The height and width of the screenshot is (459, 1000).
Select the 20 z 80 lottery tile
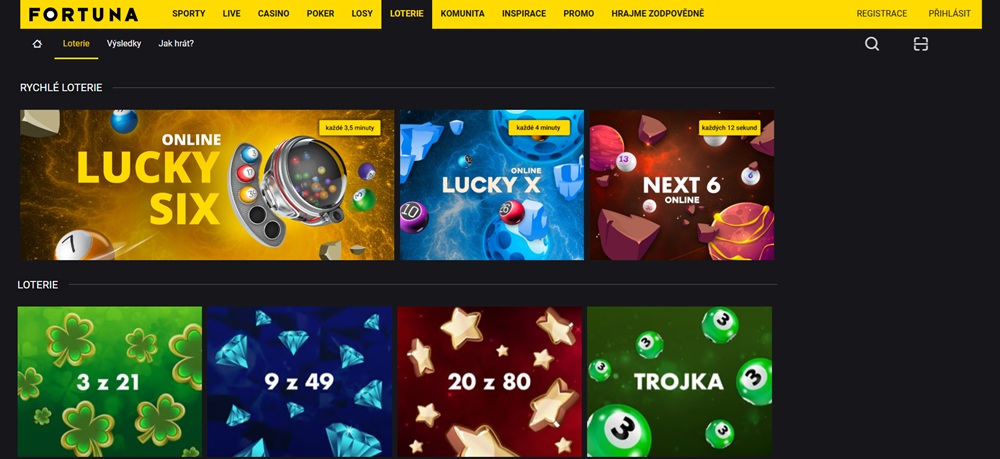[489, 382]
